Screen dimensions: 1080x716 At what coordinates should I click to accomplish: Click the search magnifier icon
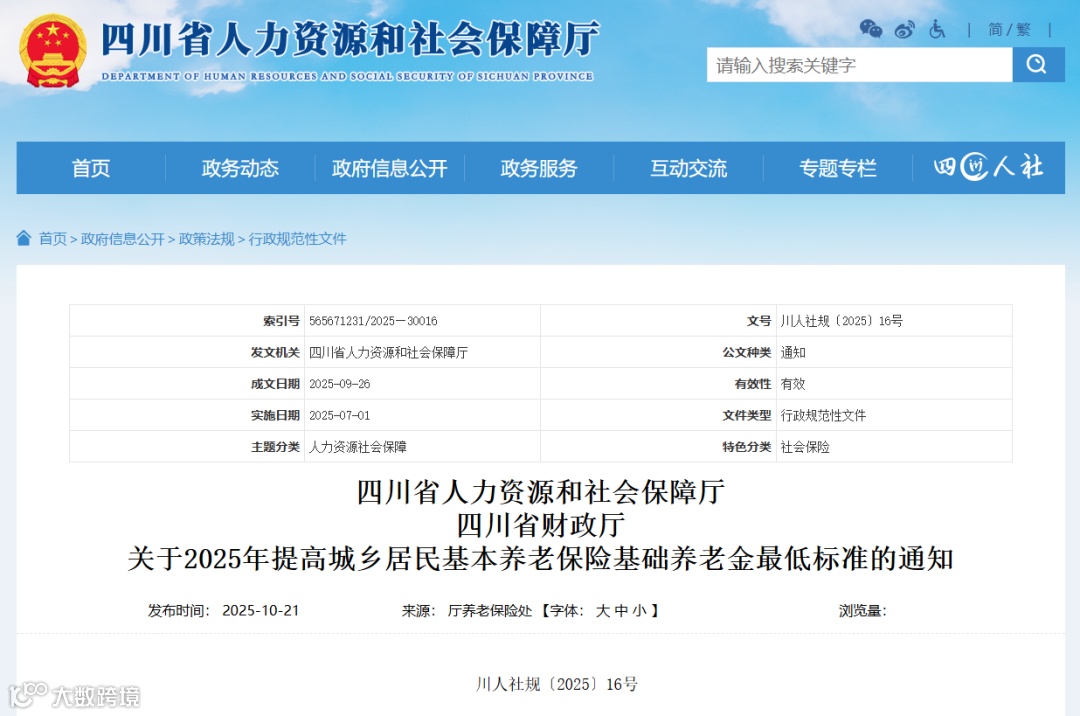pos(1037,65)
